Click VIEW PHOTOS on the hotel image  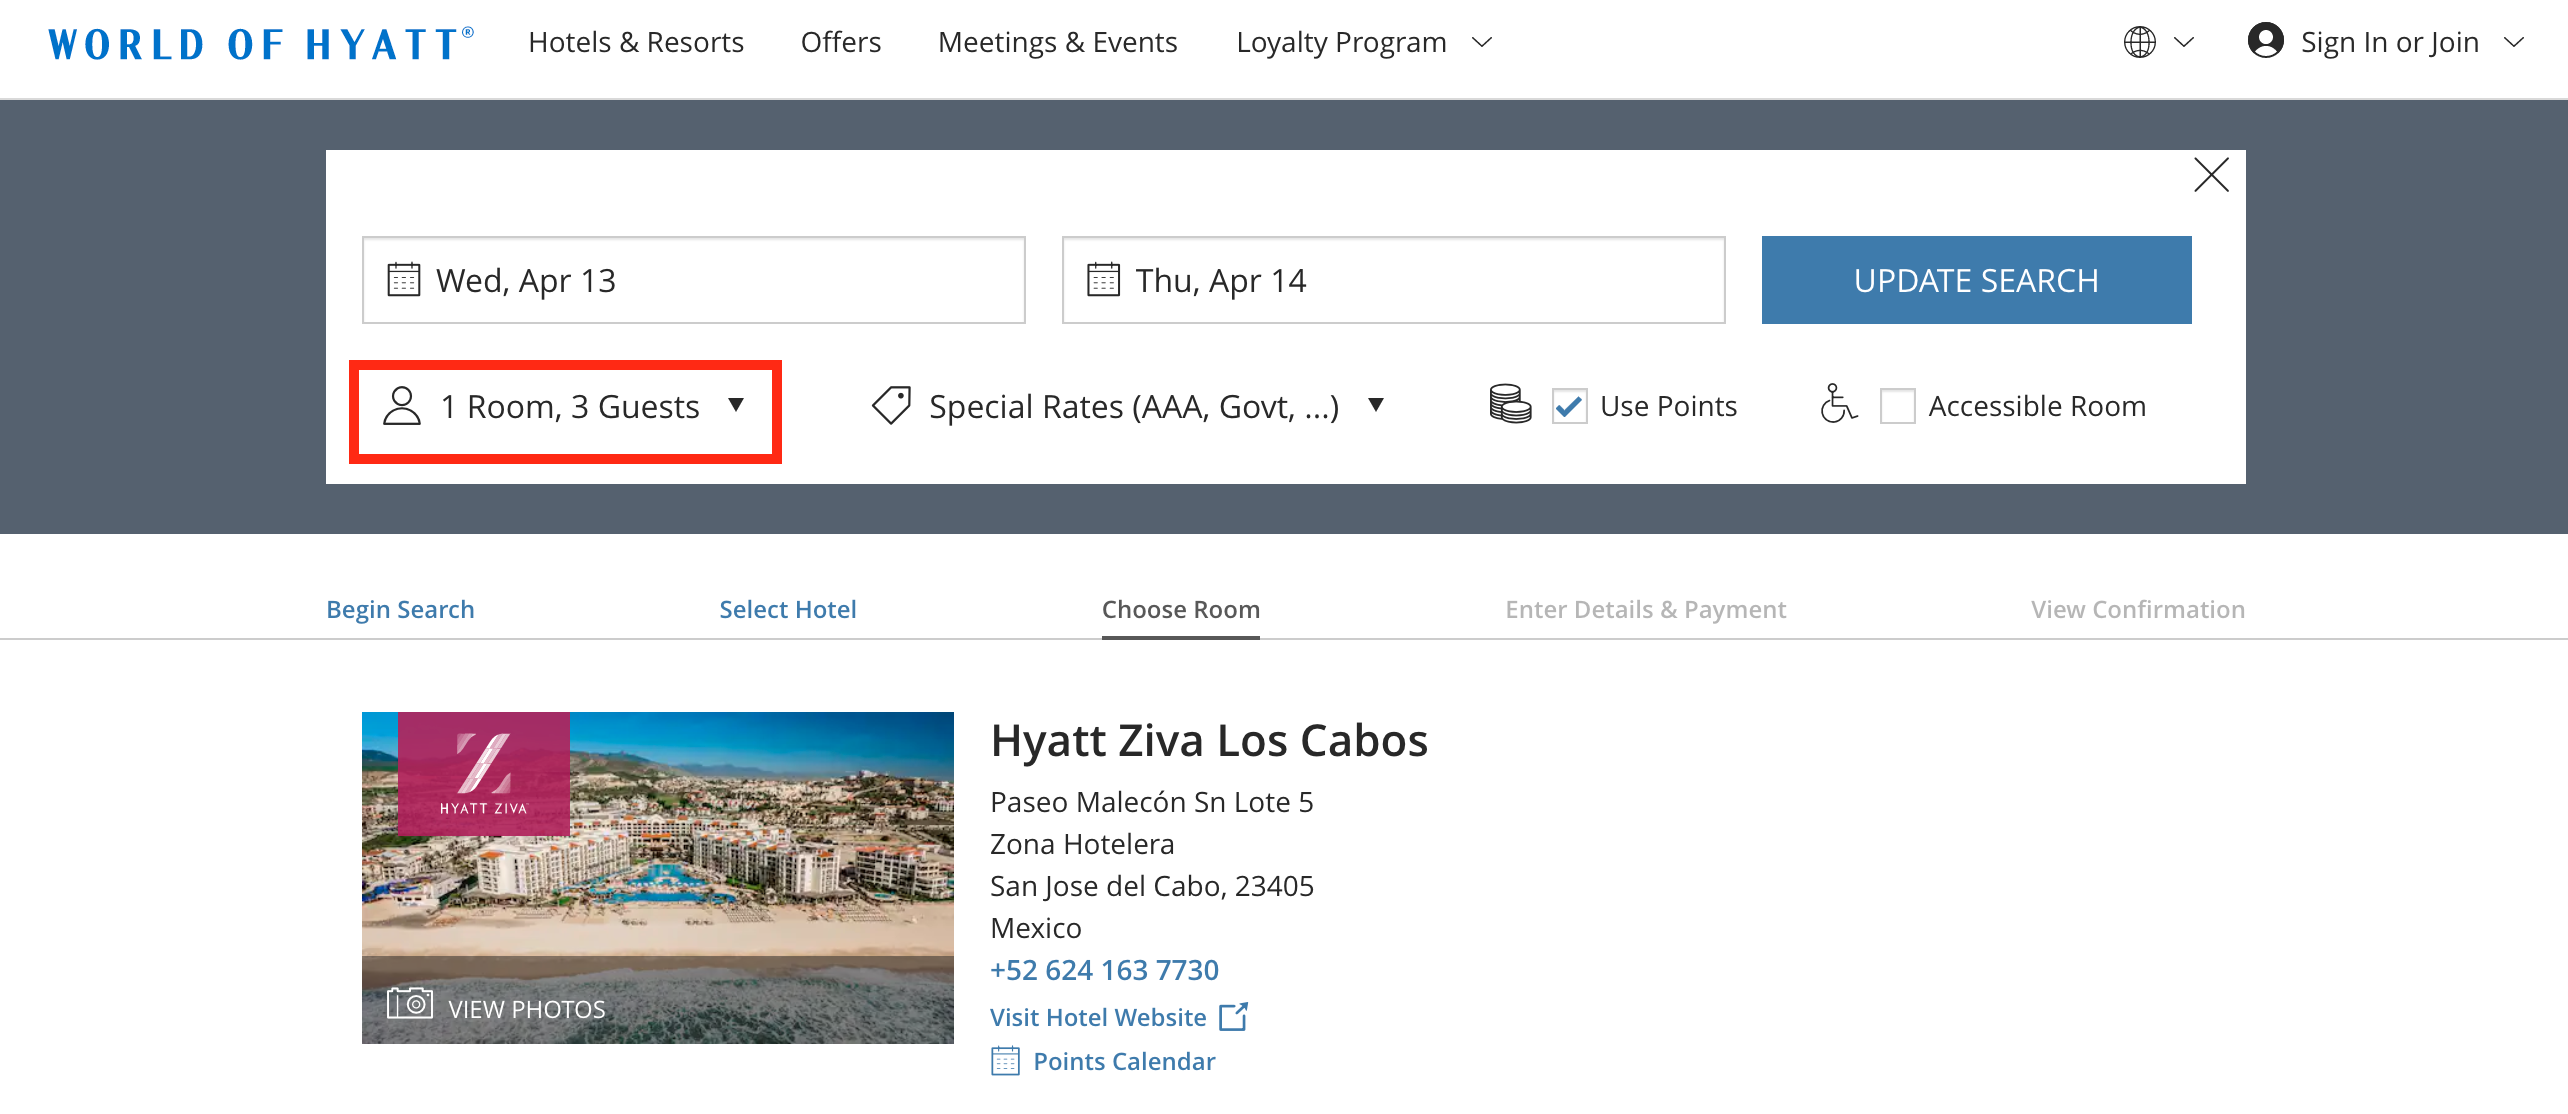tap(526, 1009)
